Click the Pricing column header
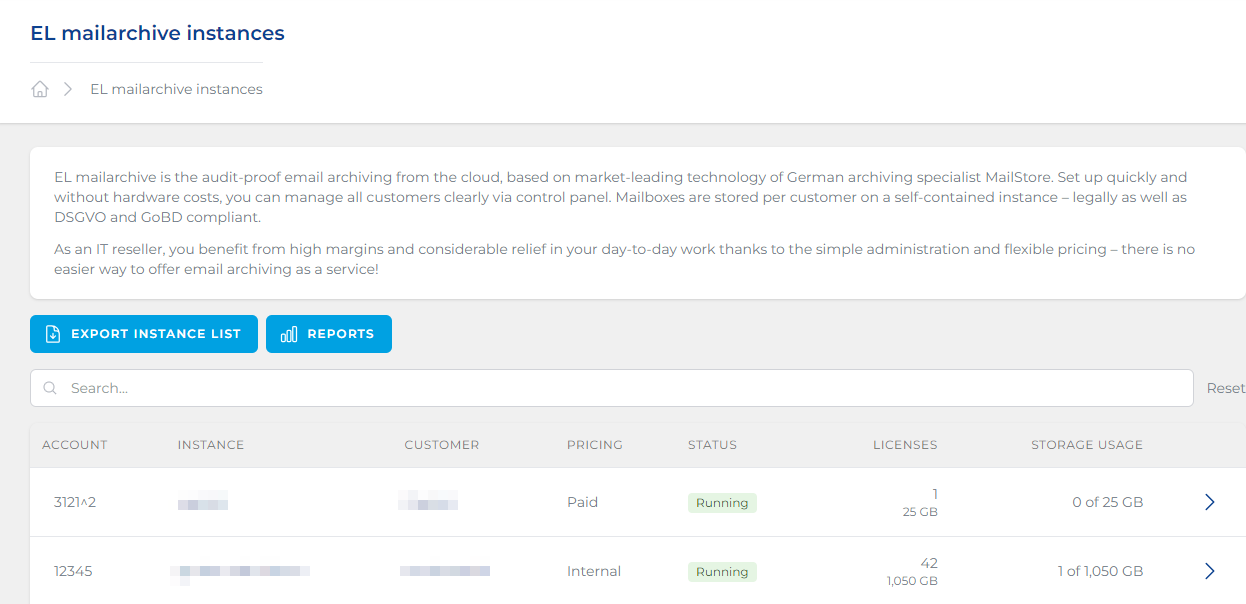Screen dimensions: 1246x604 594,445
